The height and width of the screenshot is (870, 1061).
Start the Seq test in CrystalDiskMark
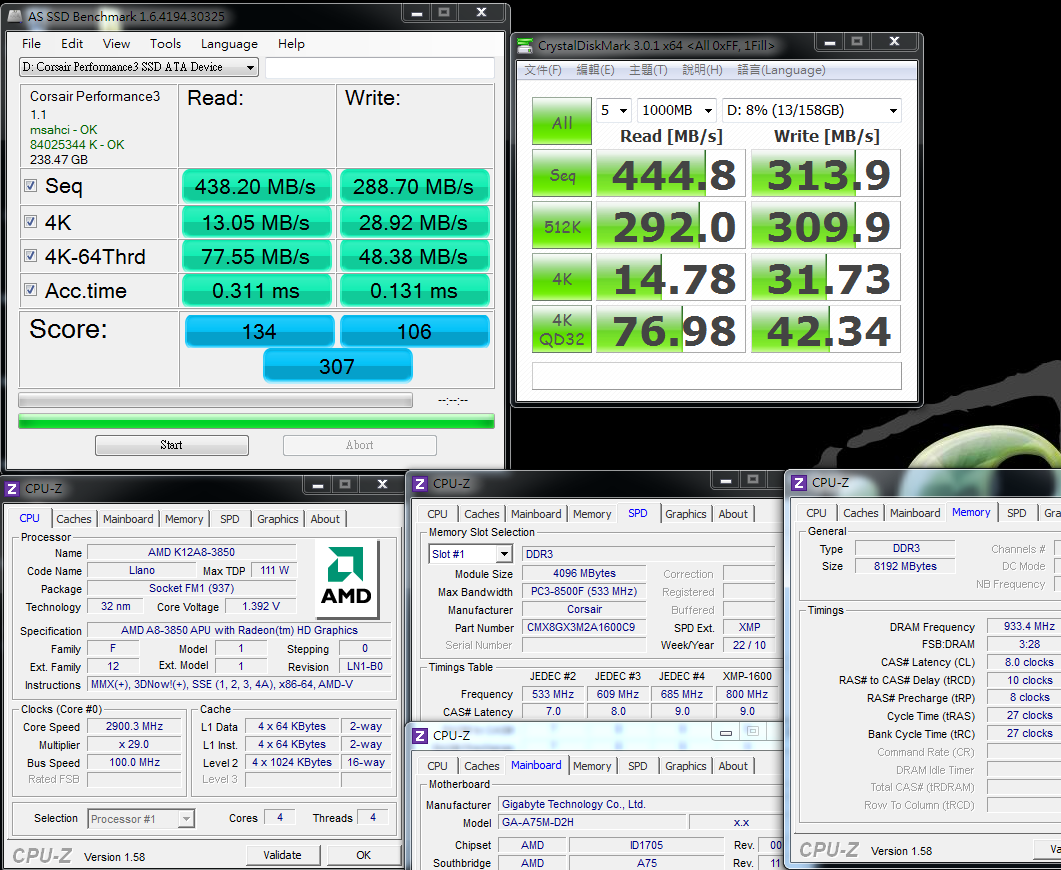coord(562,174)
